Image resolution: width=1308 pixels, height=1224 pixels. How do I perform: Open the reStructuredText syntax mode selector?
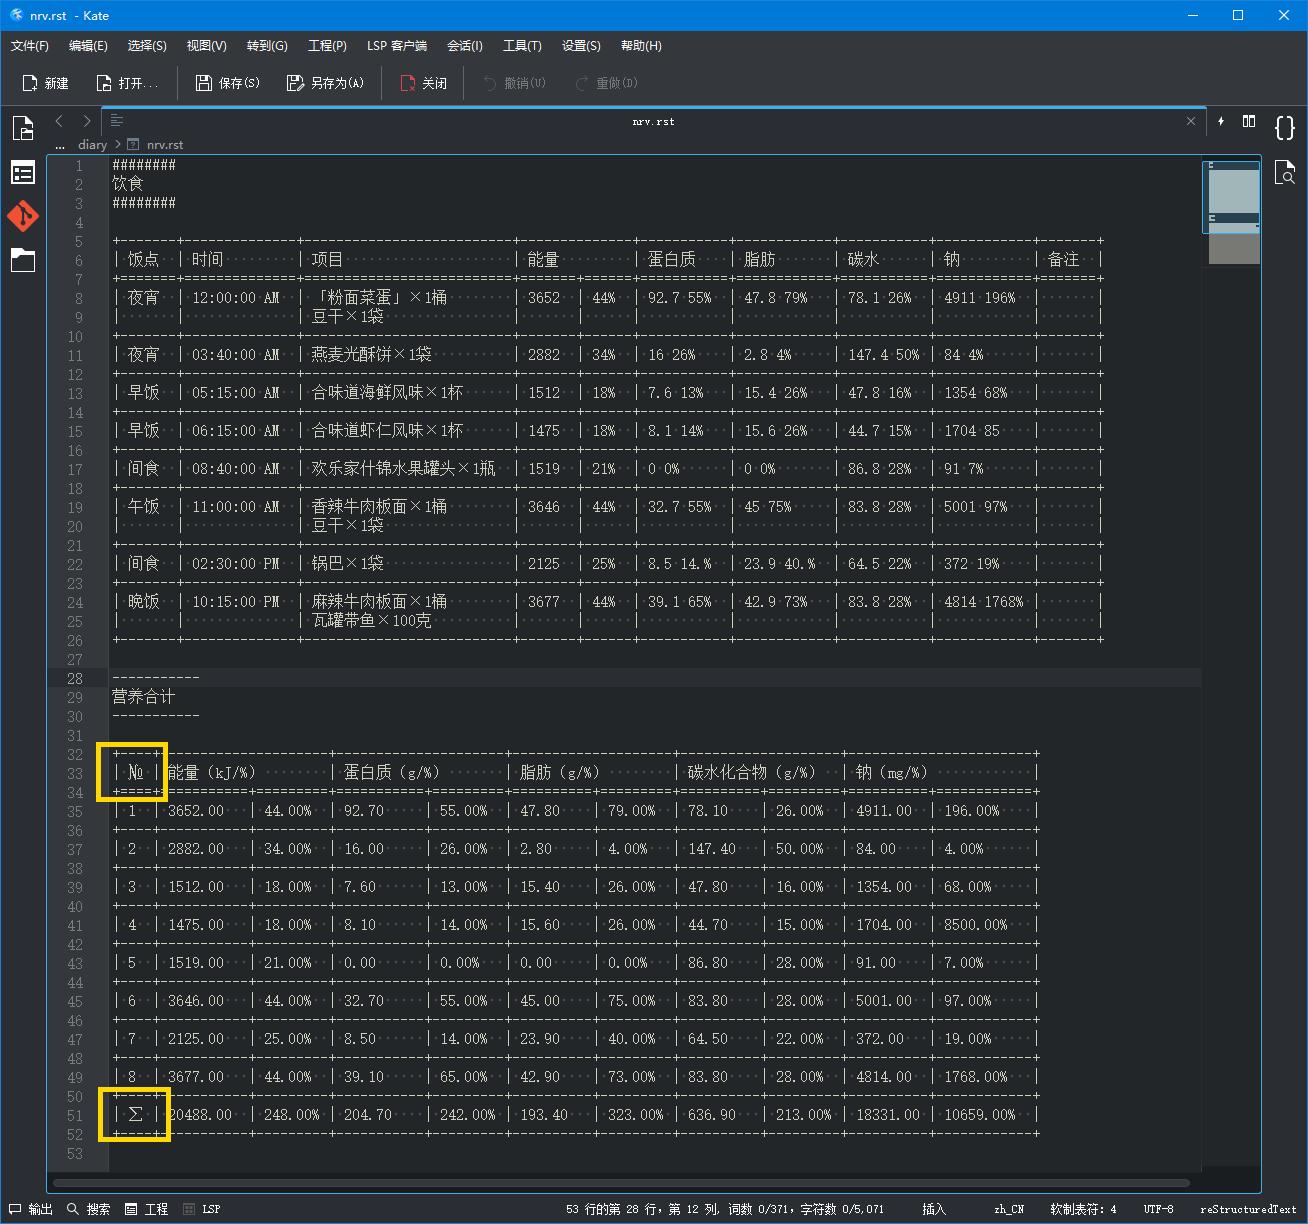tap(1248, 1209)
